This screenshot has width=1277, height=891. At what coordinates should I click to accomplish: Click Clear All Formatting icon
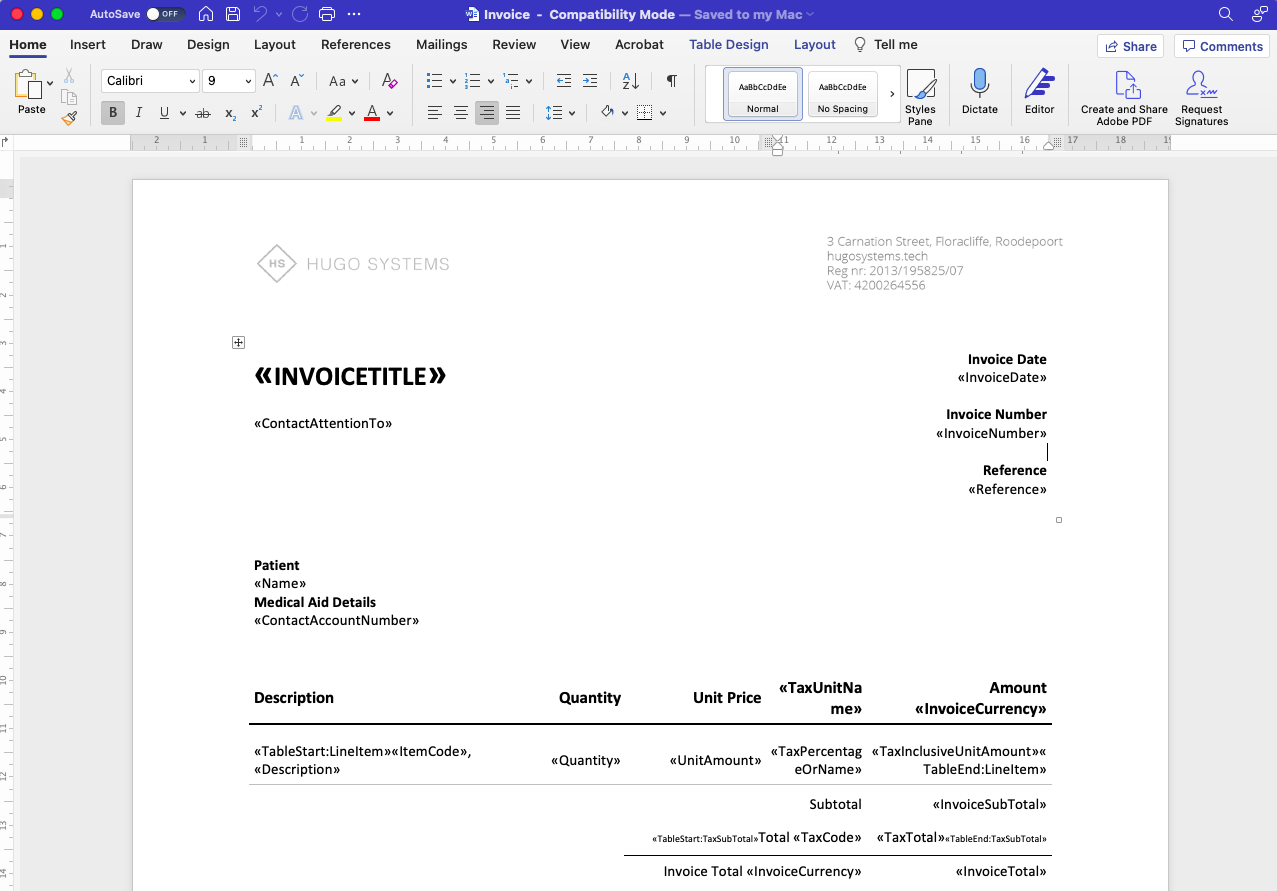(390, 82)
